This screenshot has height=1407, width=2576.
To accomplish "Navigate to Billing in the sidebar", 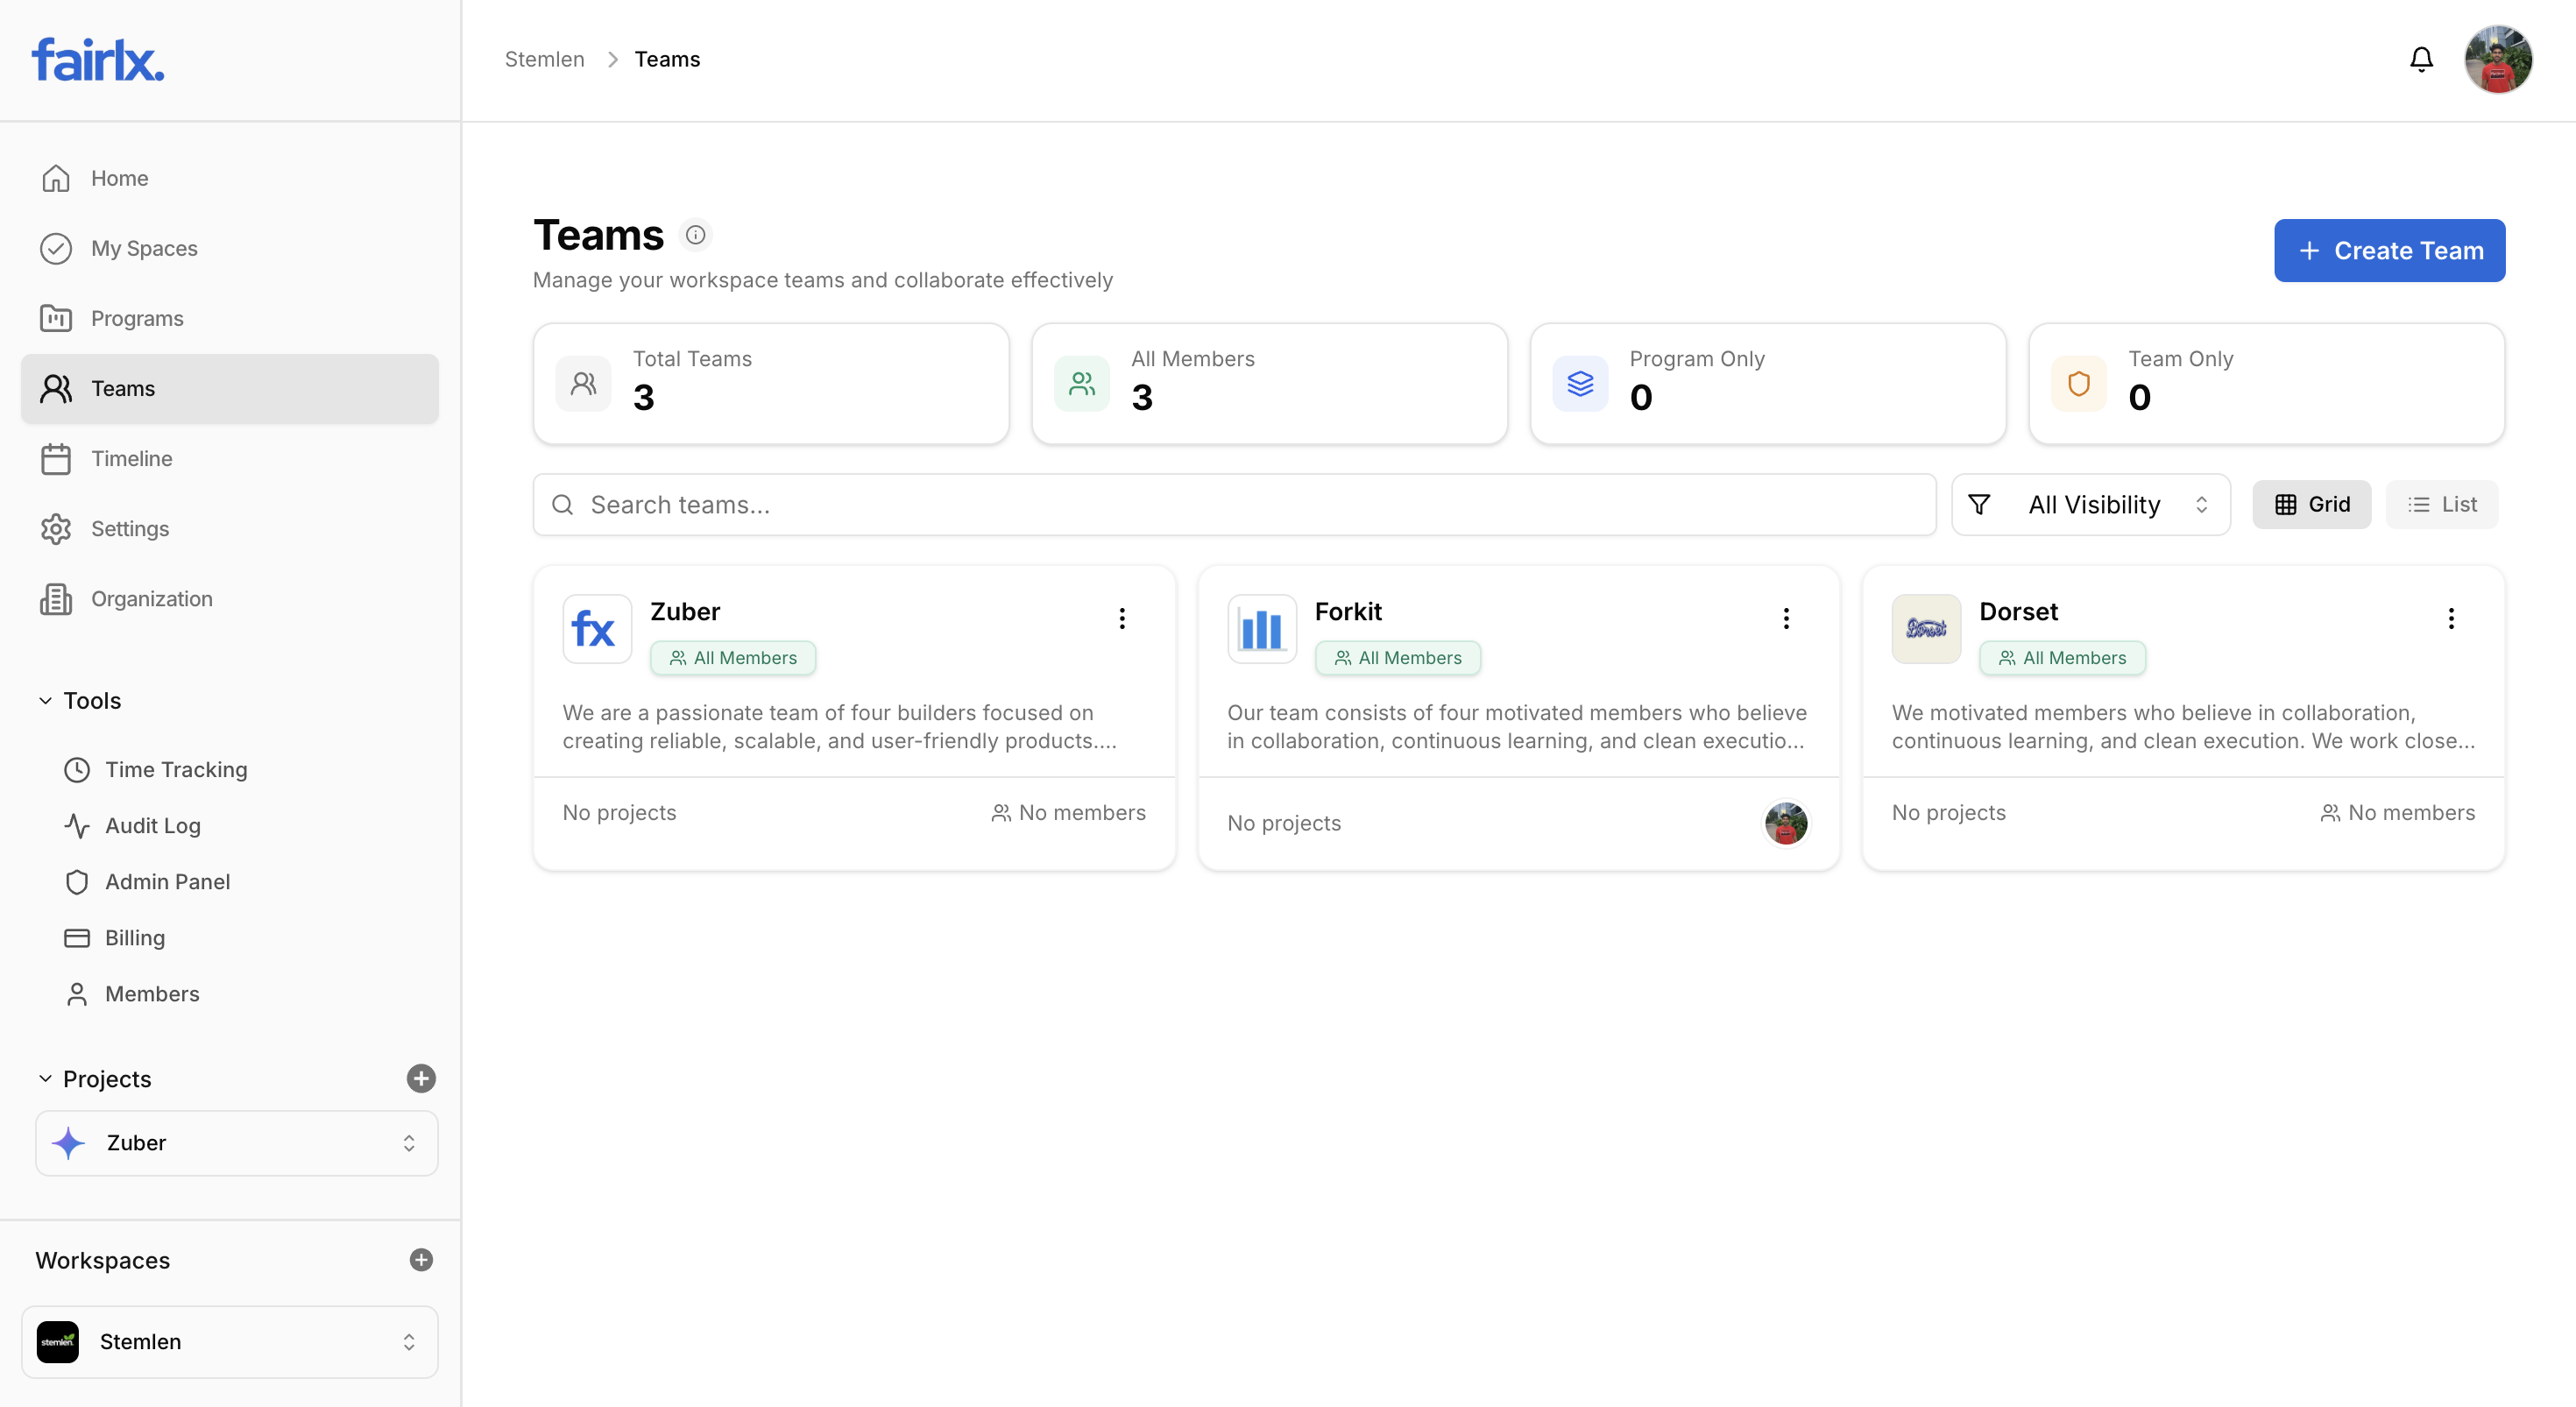I will coord(134,937).
